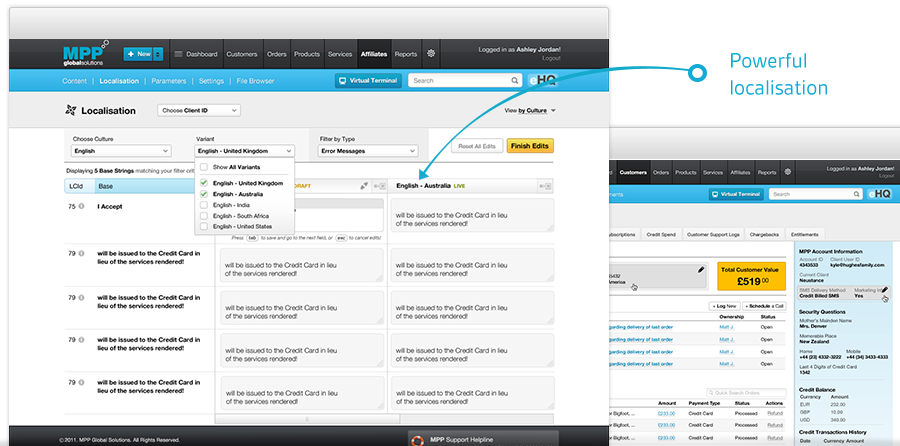900x446 pixels.
Task: Check the Show All Variants checkbox
Action: coord(204,168)
